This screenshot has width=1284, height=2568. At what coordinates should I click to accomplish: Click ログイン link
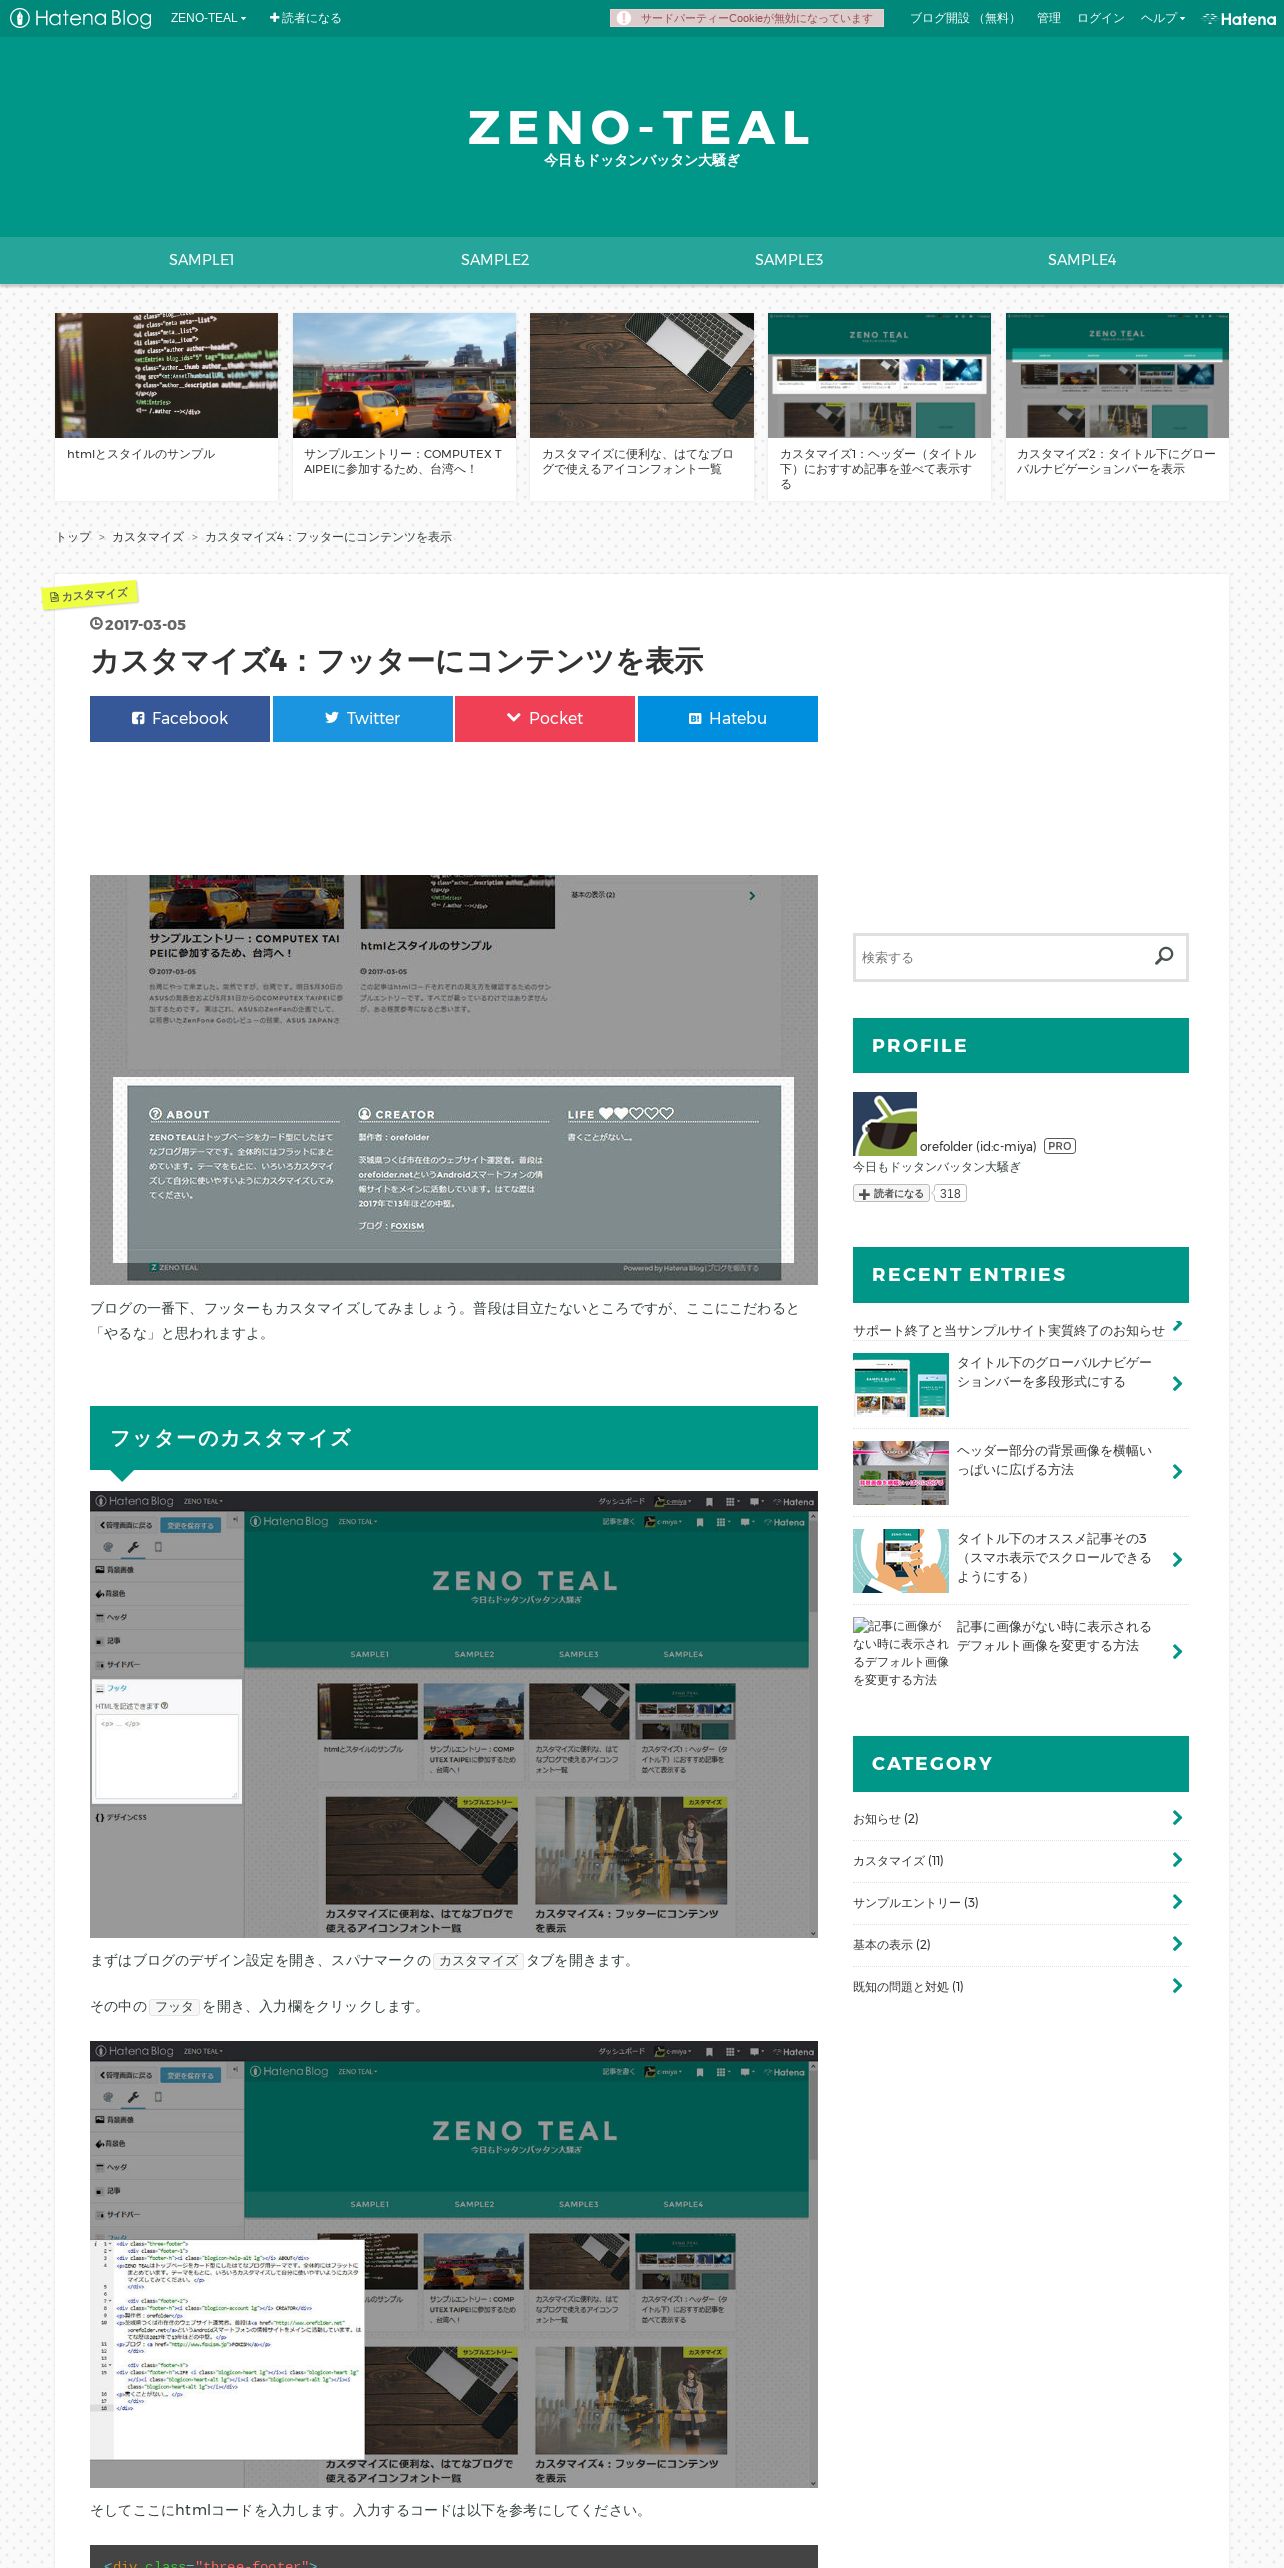pos(1100,18)
